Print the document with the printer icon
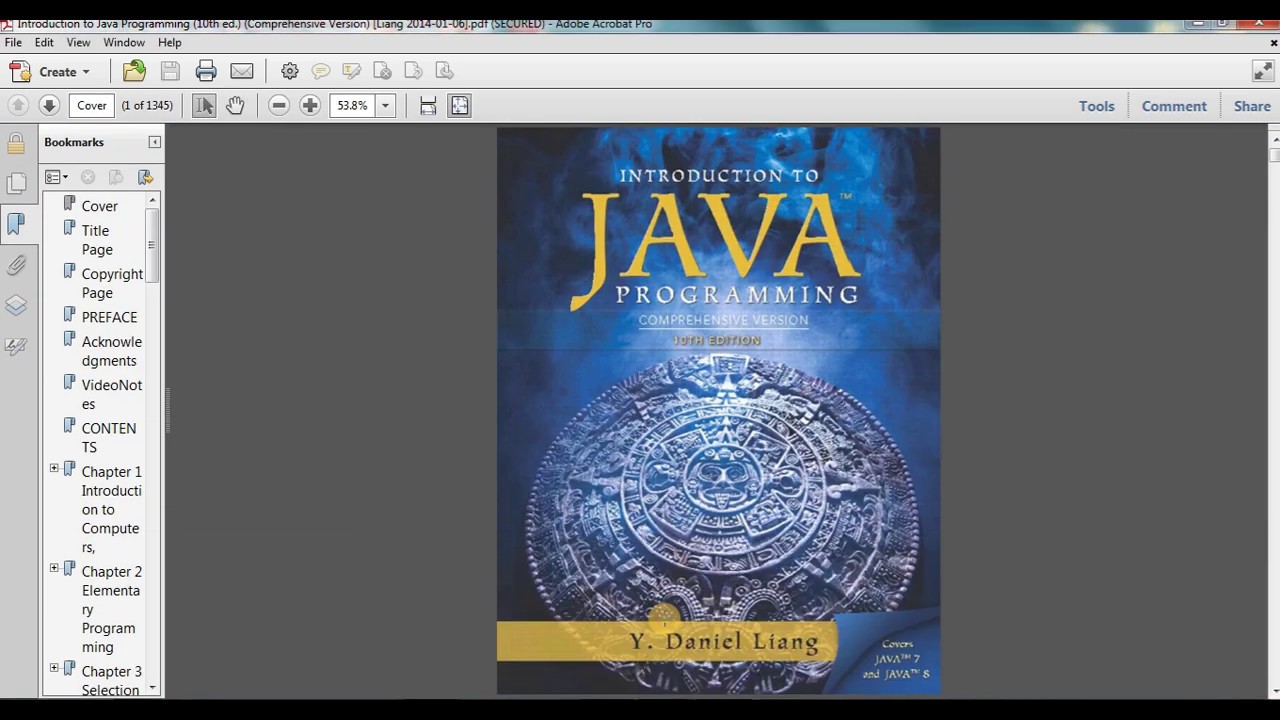1280x720 pixels. [206, 71]
